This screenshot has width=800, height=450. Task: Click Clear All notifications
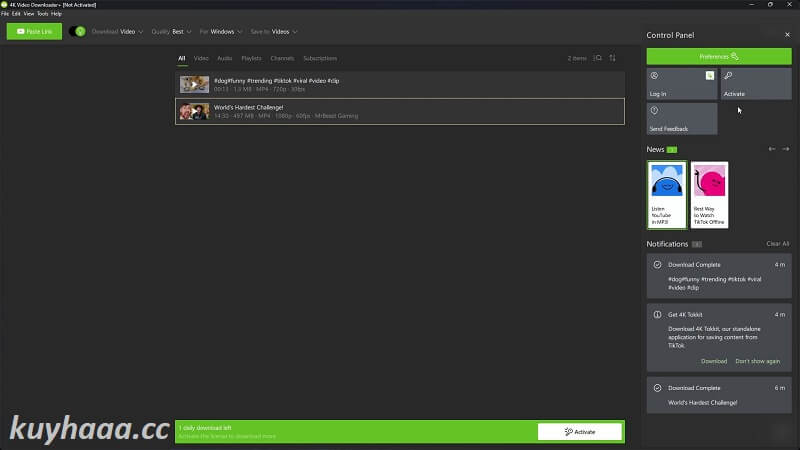(x=778, y=244)
